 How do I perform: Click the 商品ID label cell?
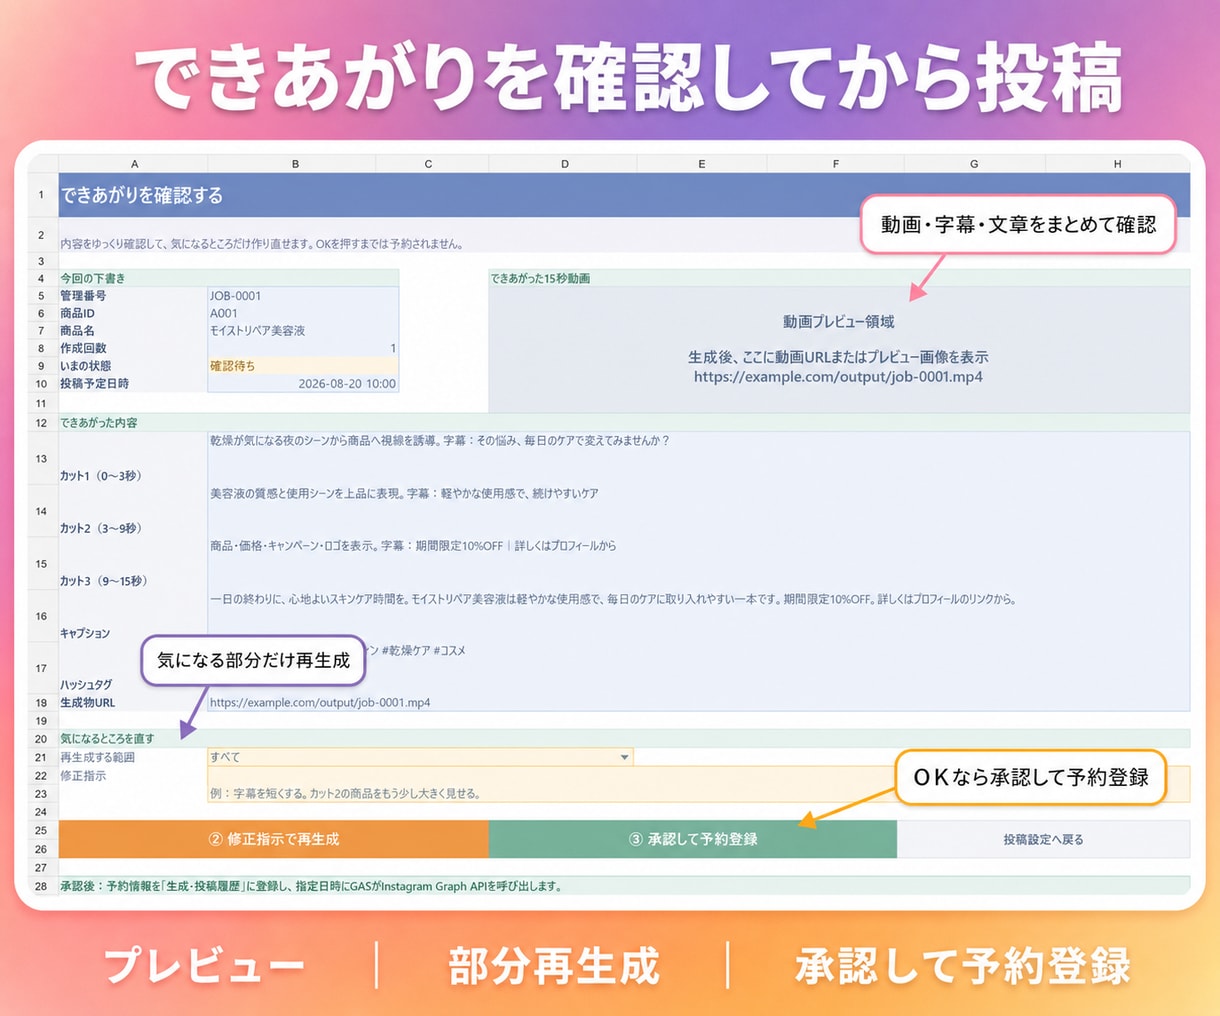133,313
